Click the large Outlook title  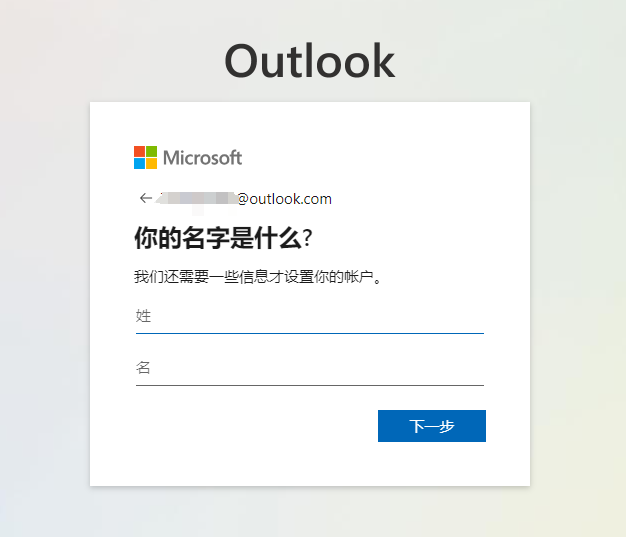pyautogui.click(x=310, y=61)
